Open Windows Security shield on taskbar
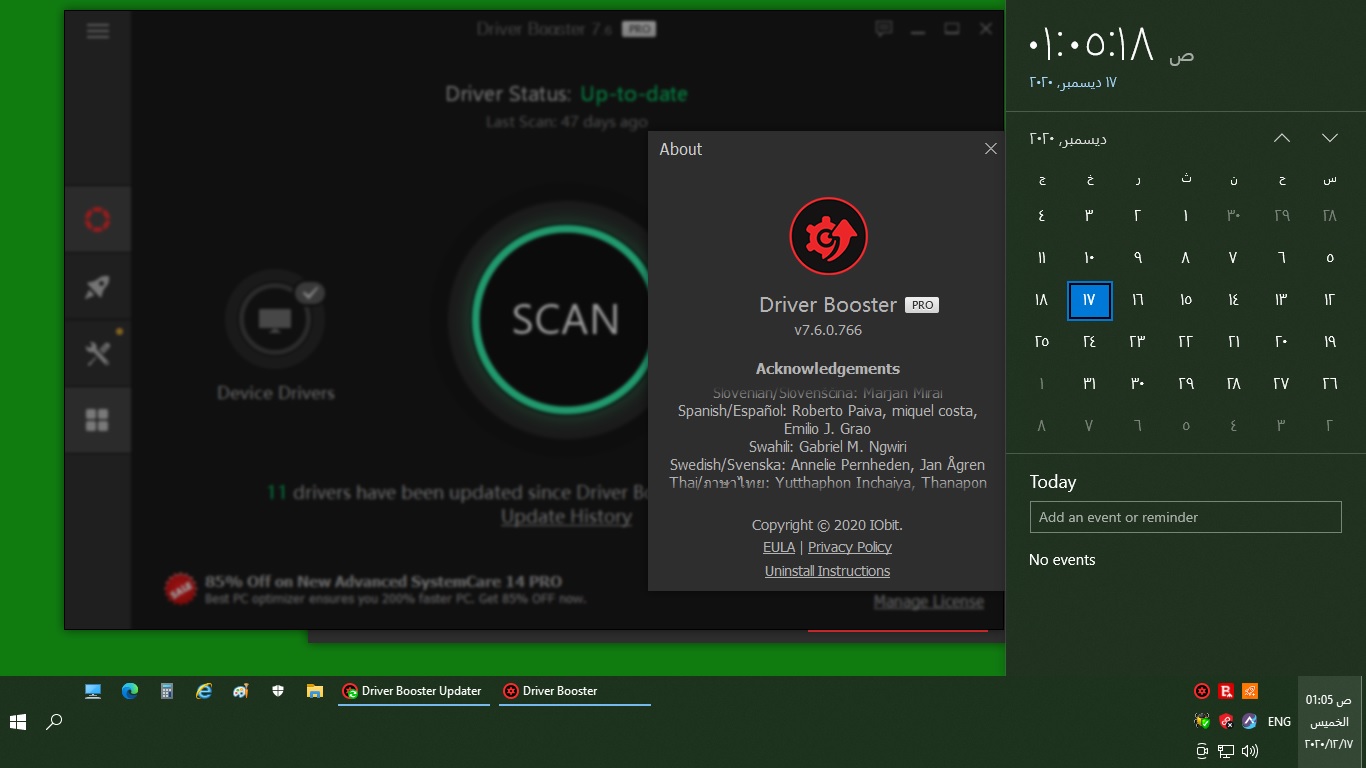The image size is (1366, 768). (278, 691)
